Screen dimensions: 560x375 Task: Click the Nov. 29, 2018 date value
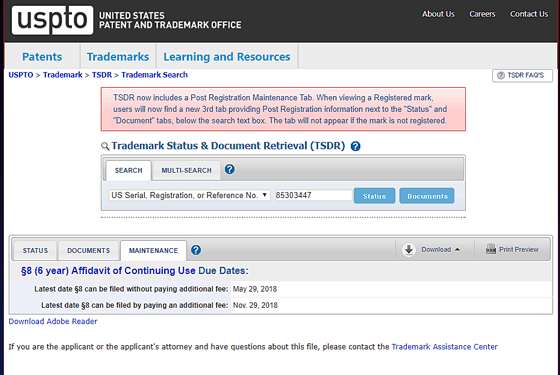click(255, 305)
